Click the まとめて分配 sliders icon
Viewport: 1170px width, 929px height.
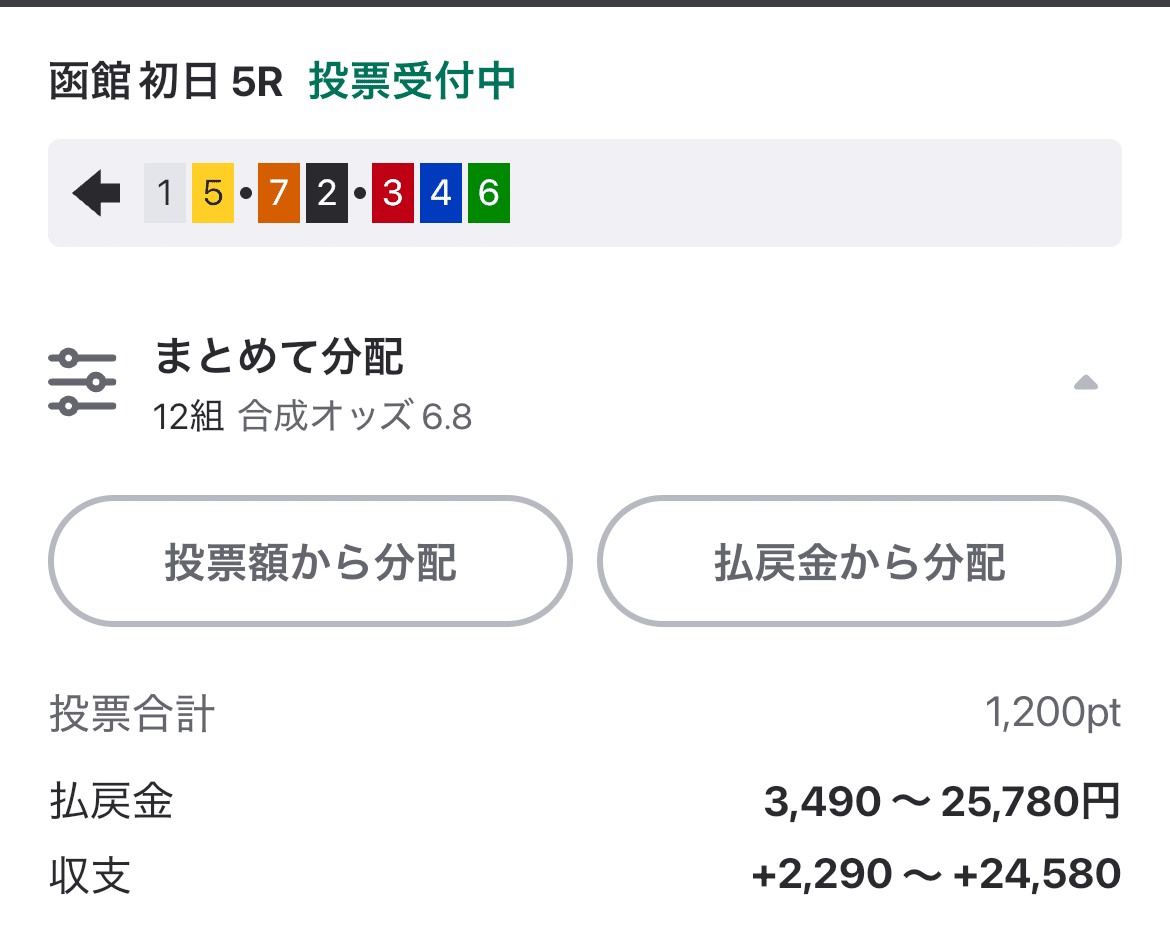coord(83,380)
